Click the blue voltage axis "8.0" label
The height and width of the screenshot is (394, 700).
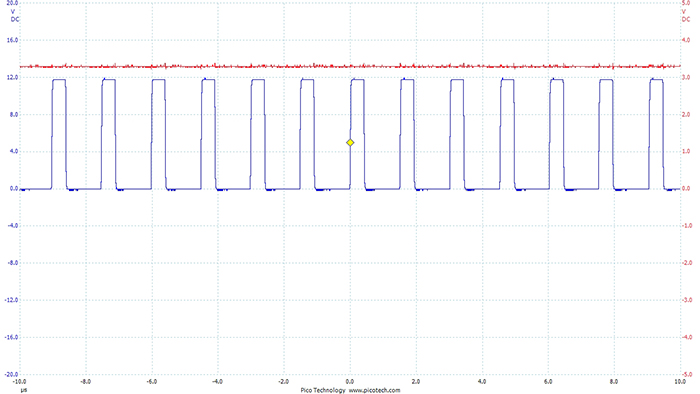click(x=14, y=115)
